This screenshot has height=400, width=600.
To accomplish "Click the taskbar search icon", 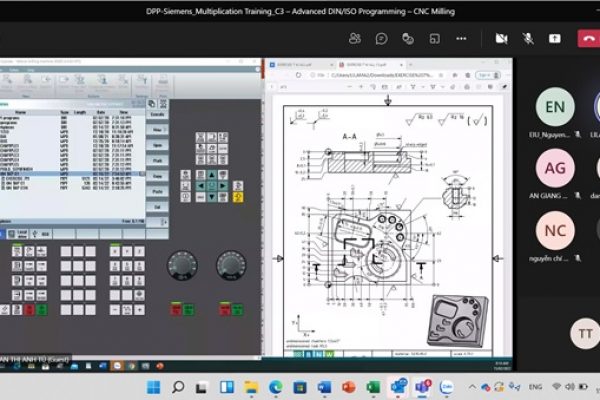I will [178, 387].
